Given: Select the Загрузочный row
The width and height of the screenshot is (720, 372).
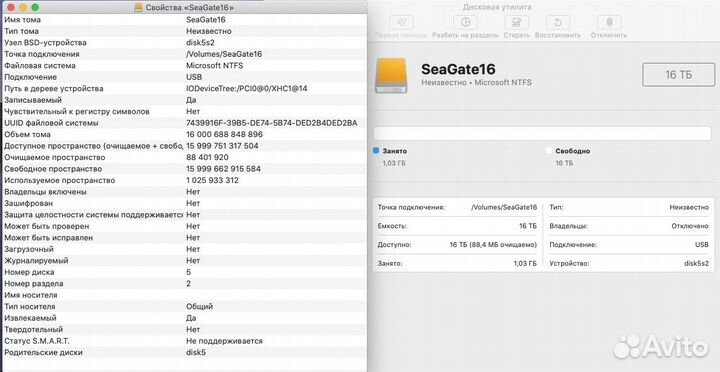Looking at the screenshot, I should 184,249.
